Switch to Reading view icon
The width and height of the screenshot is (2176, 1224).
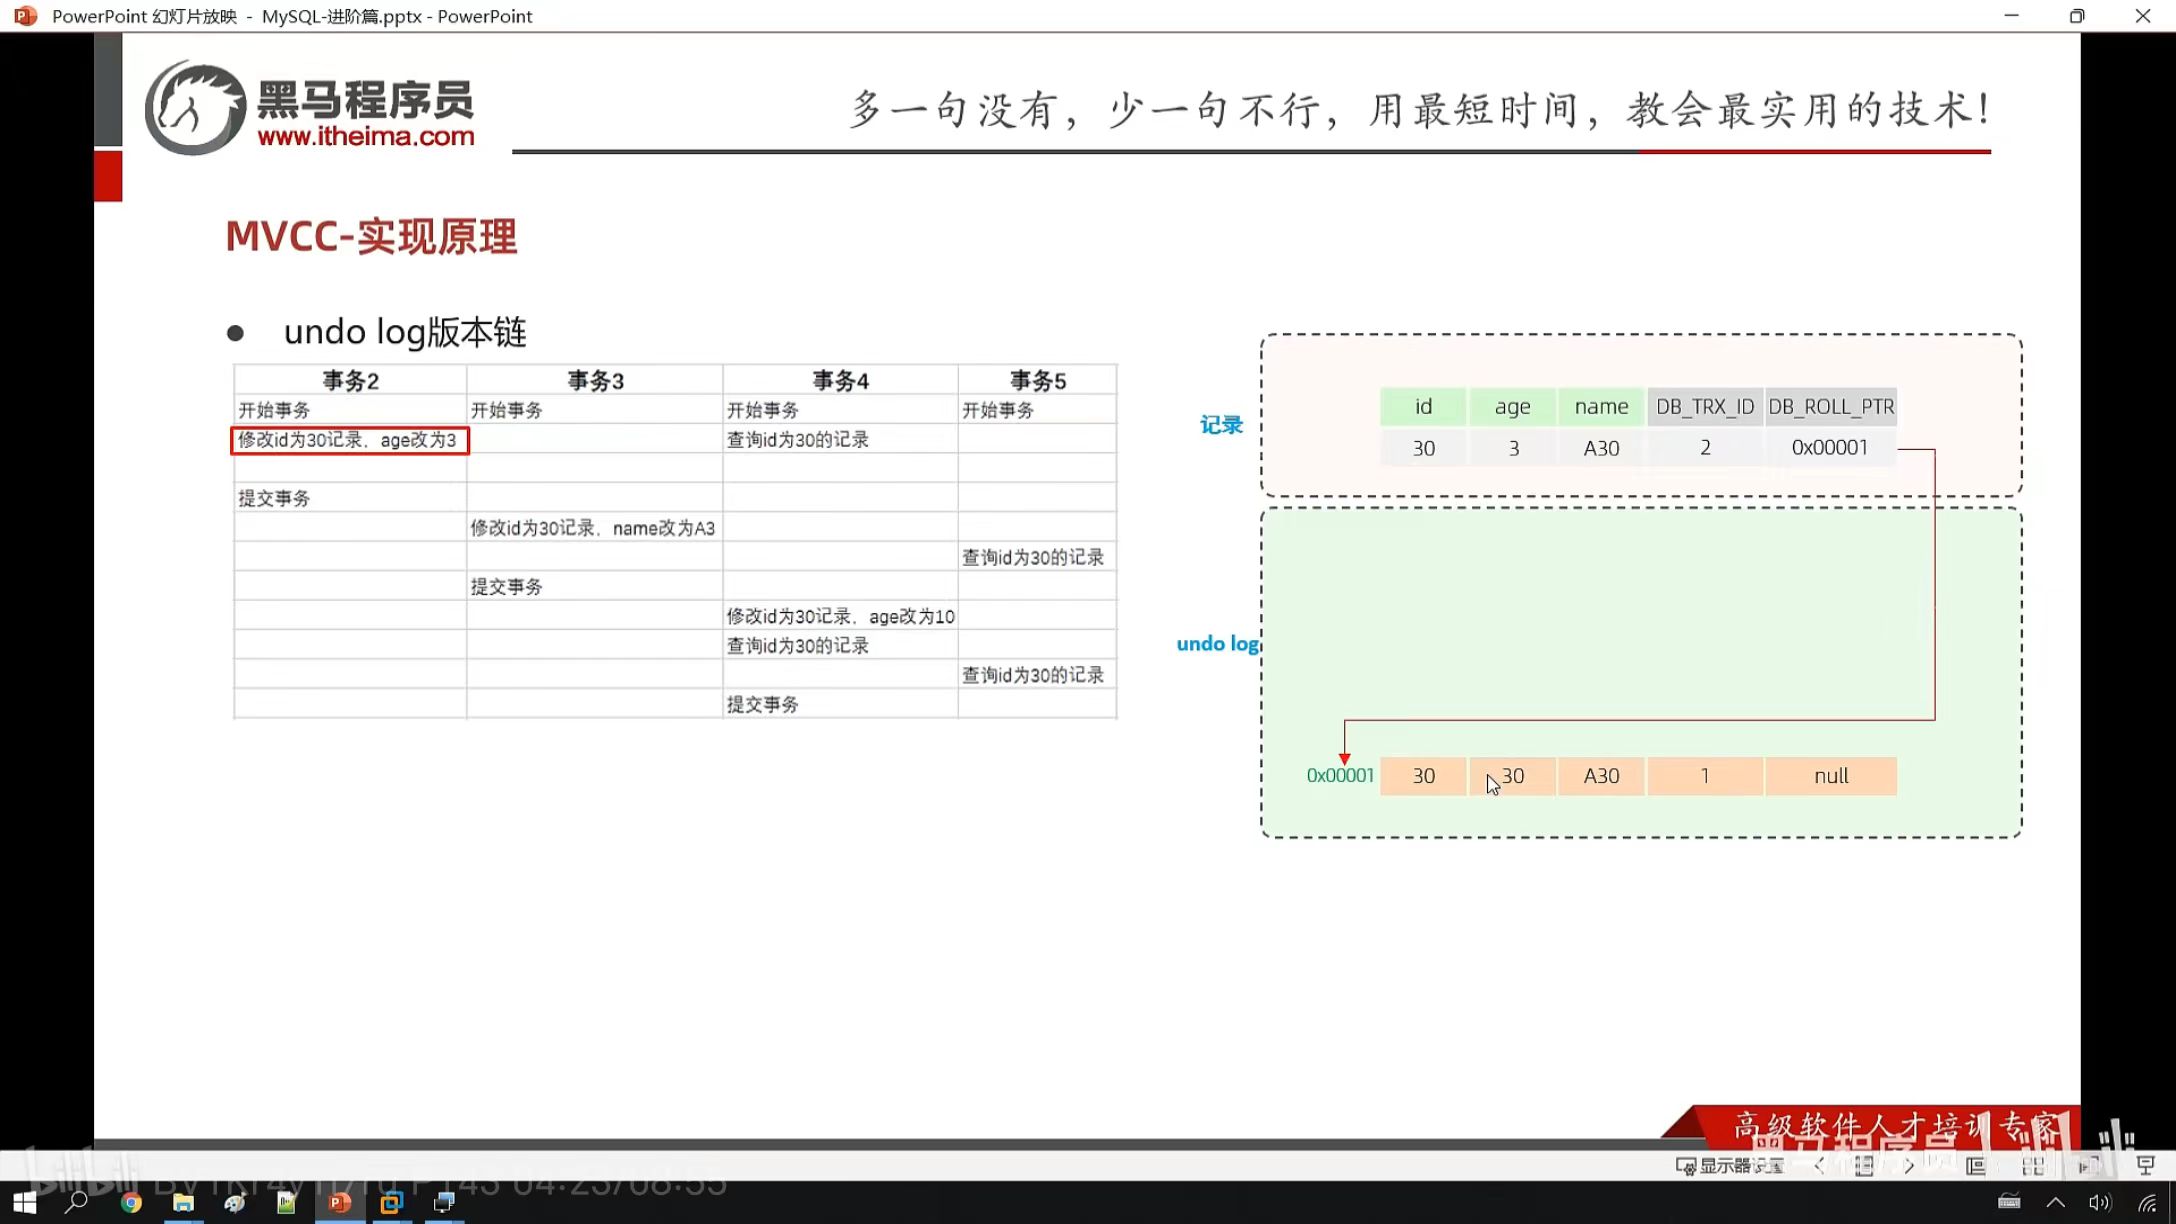(2089, 1166)
